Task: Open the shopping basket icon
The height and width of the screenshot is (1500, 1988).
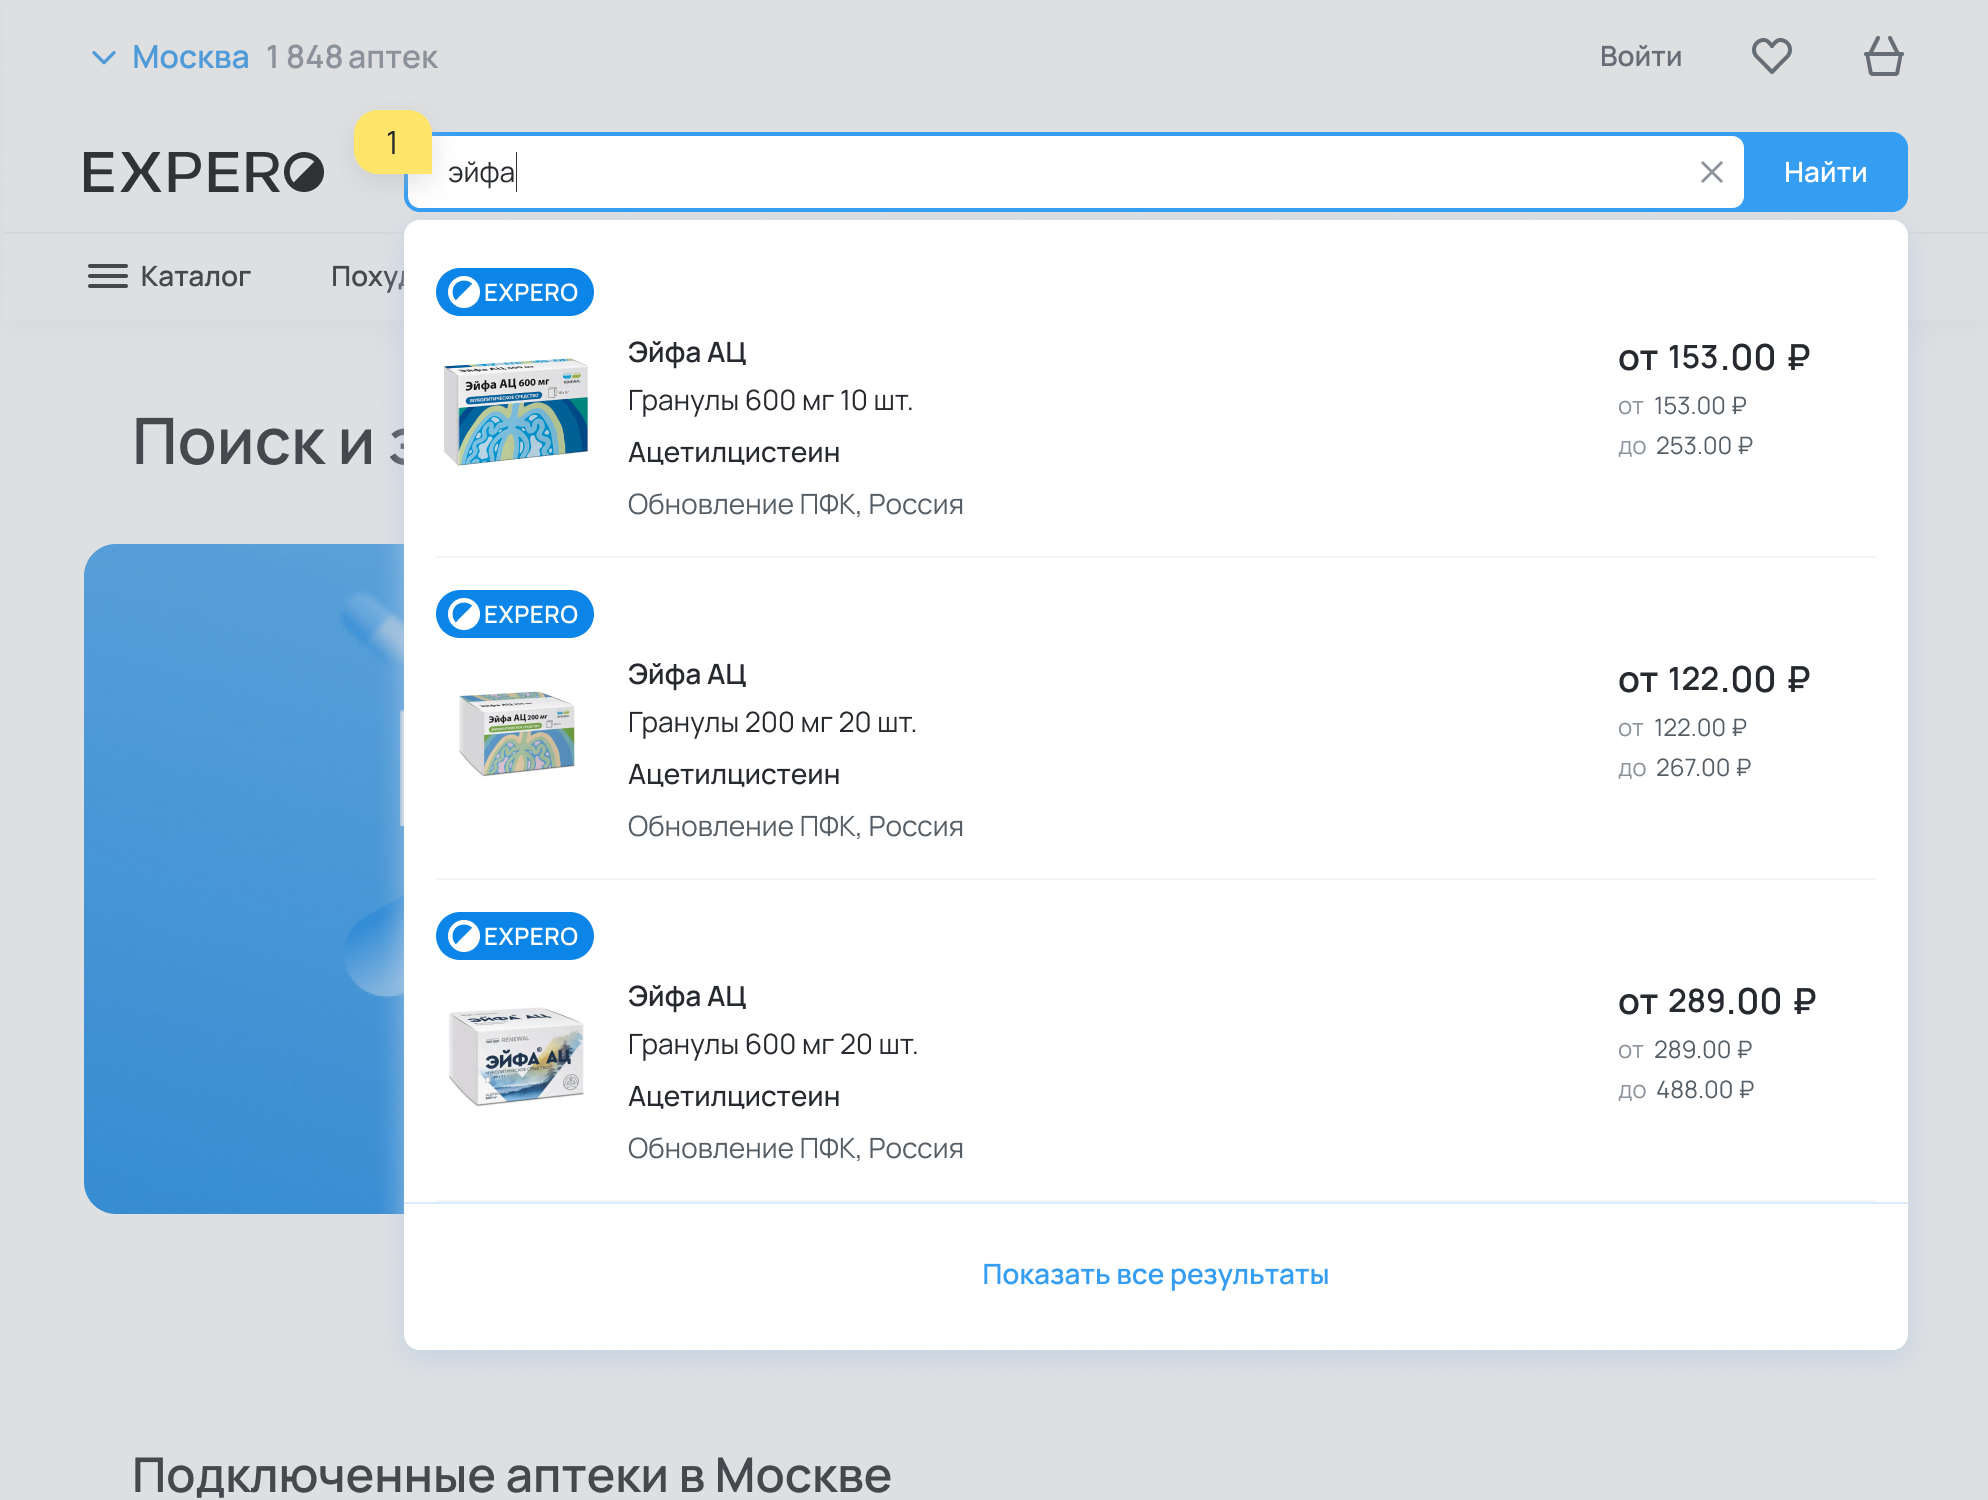Action: [1883, 56]
